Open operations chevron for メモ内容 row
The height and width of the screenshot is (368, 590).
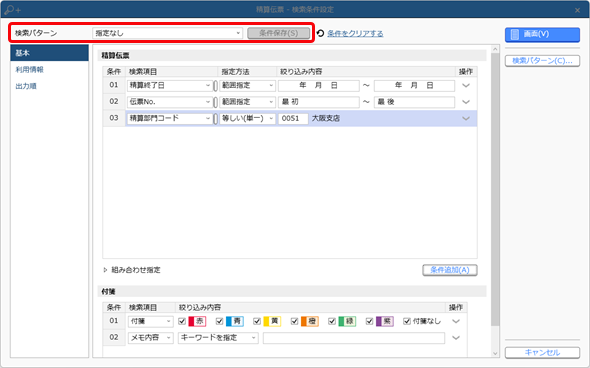(x=456, y=338)
